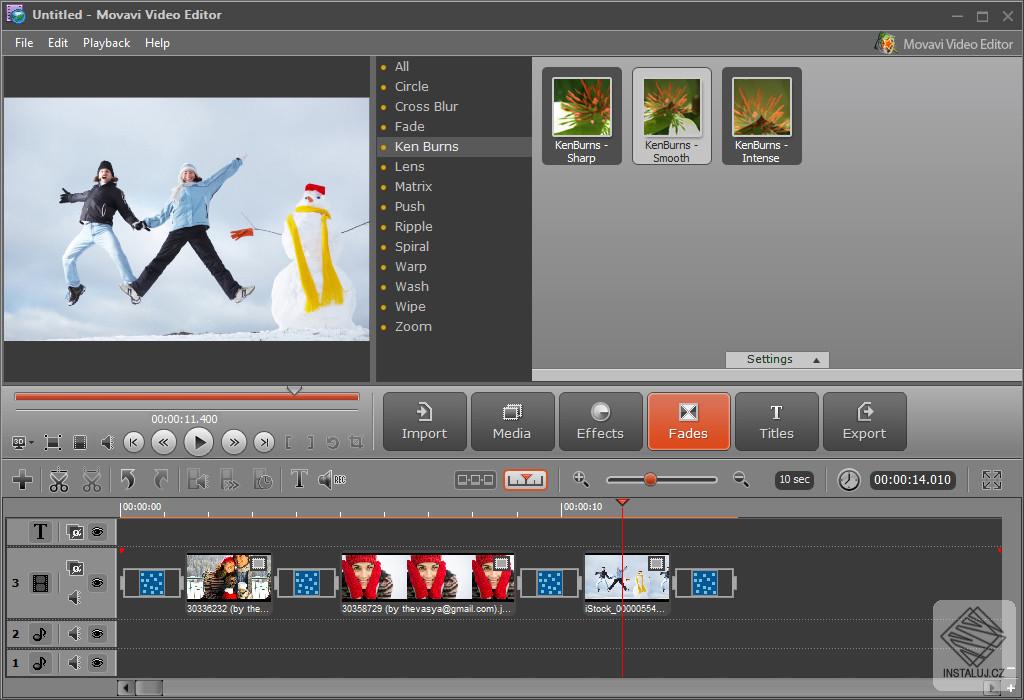Switch to the Import tab

pyautogui.click(x=424, y=421)
